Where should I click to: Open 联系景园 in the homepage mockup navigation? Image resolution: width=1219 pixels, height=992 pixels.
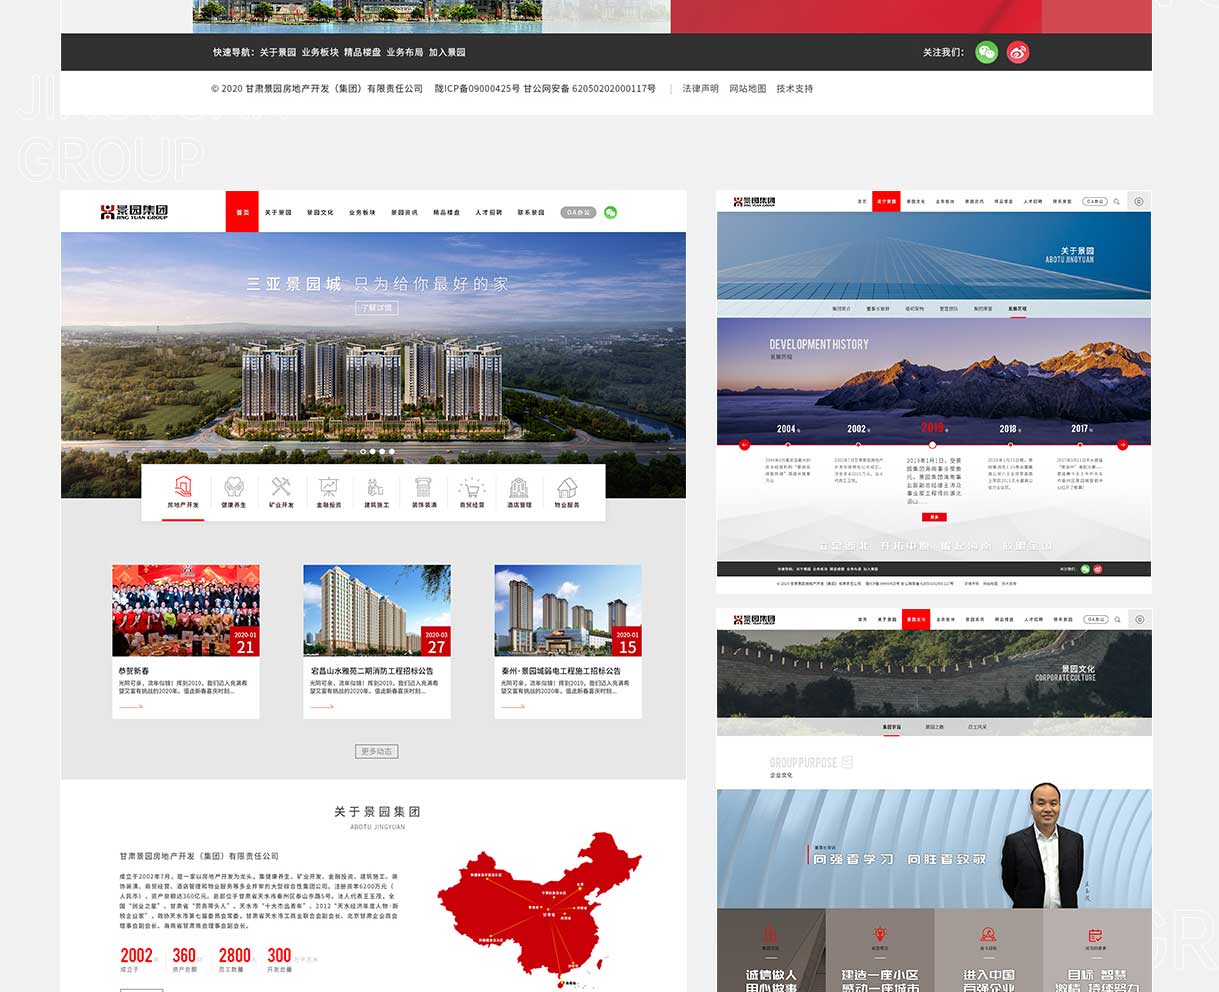(x=531, y=212)
